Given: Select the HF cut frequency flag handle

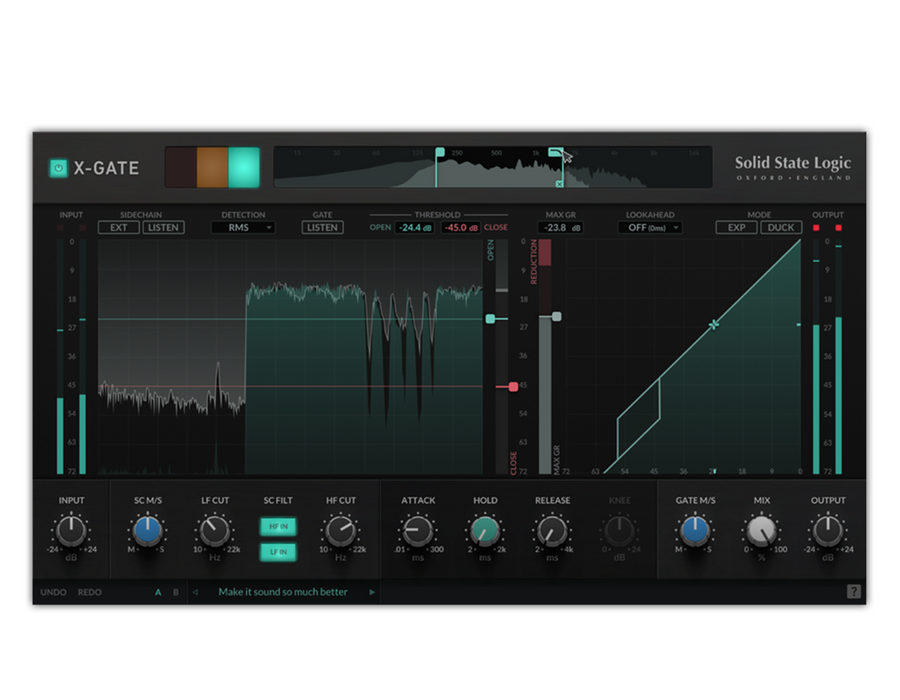Looking at the screenshot, I should click(554, 152).
